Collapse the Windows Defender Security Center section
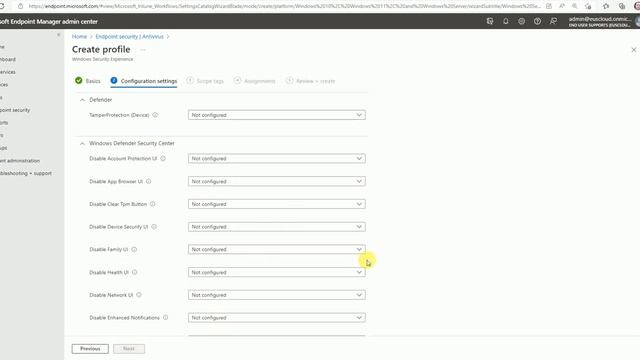Screen dimensions: 640x360 coord(82,143)
